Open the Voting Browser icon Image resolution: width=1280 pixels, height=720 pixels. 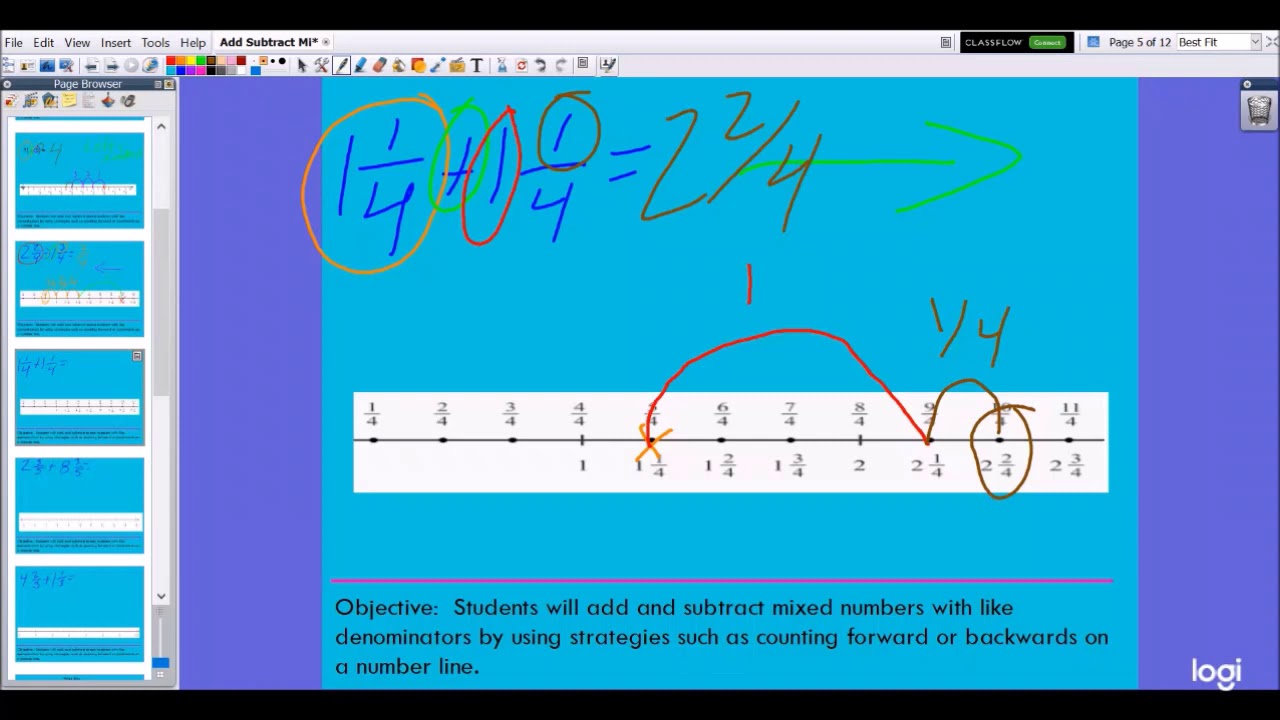tap(128, 101)
